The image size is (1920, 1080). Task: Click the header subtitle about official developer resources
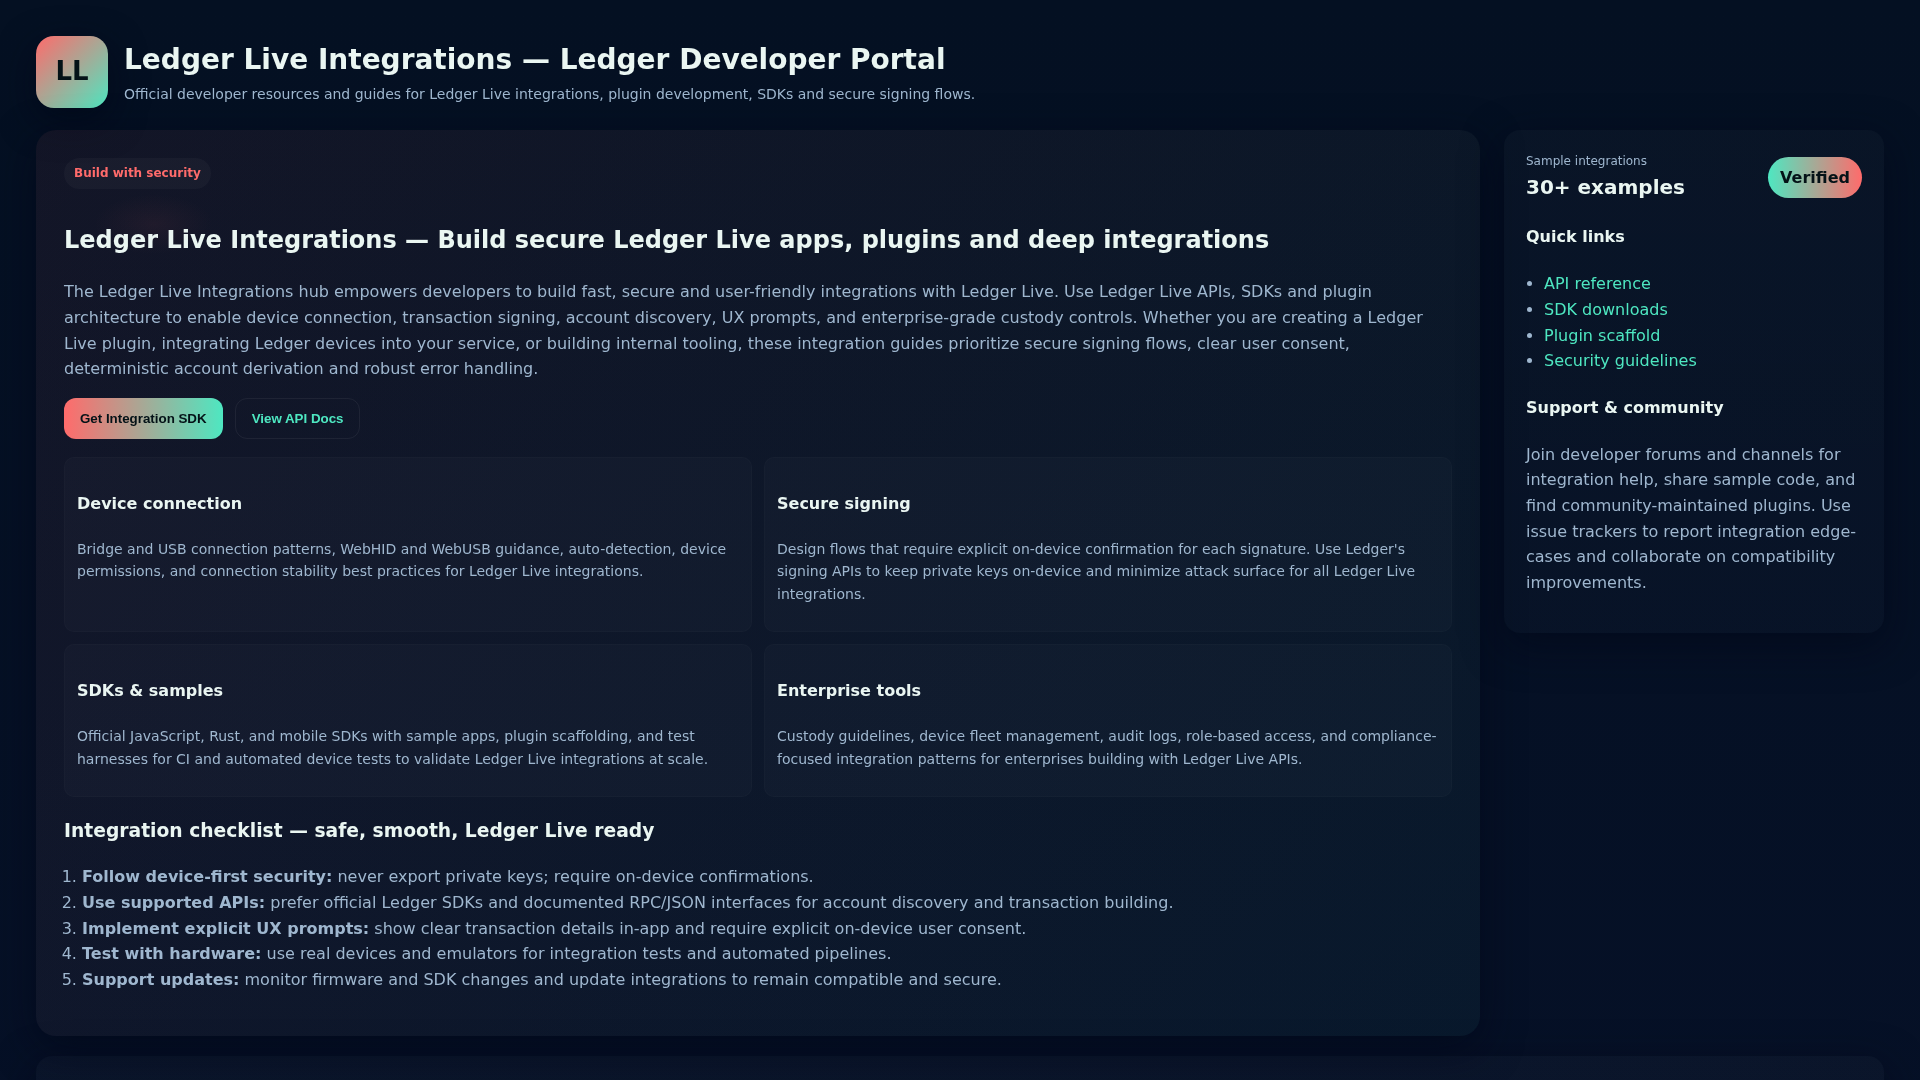tap(549, 94)
